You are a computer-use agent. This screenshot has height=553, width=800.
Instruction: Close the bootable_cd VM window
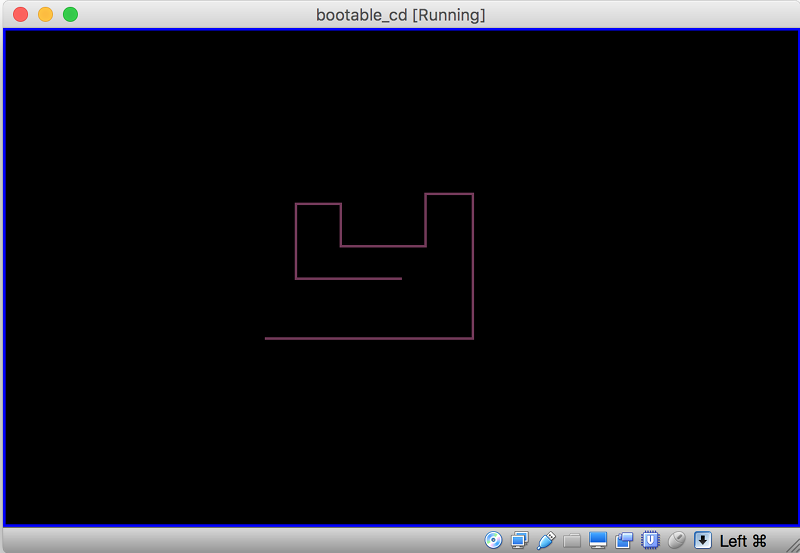19,15
